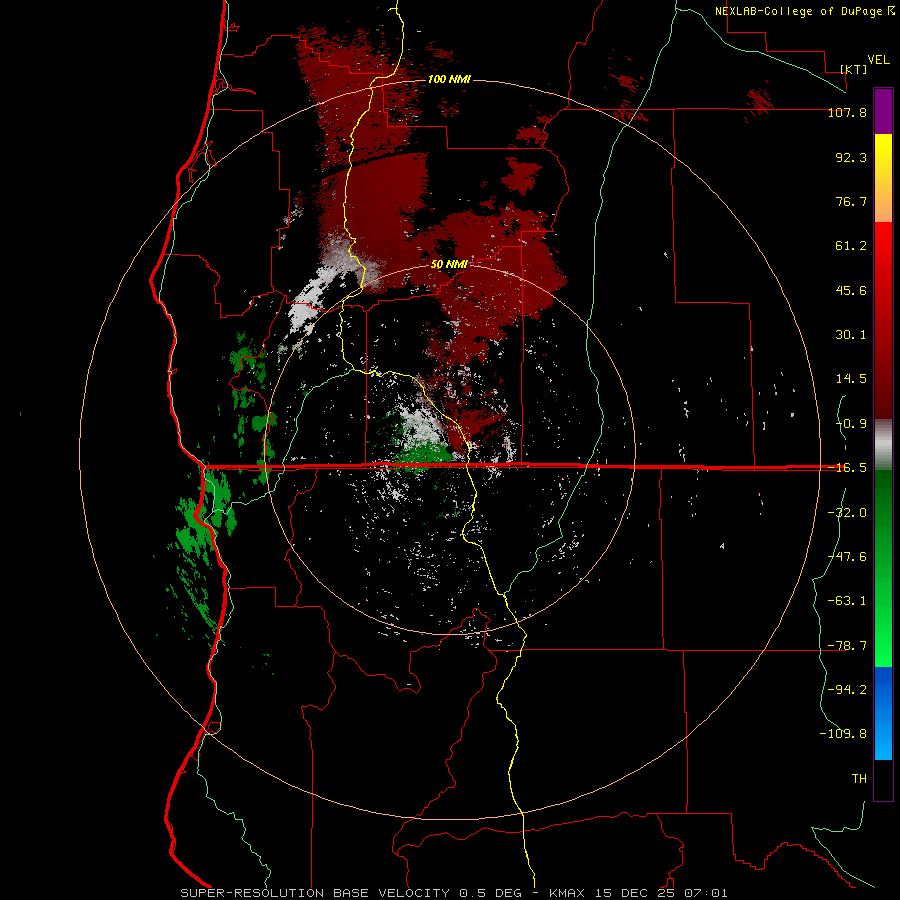
Task: Pick the gray near-zero color bar segment
Action: (x=883, y=445)
